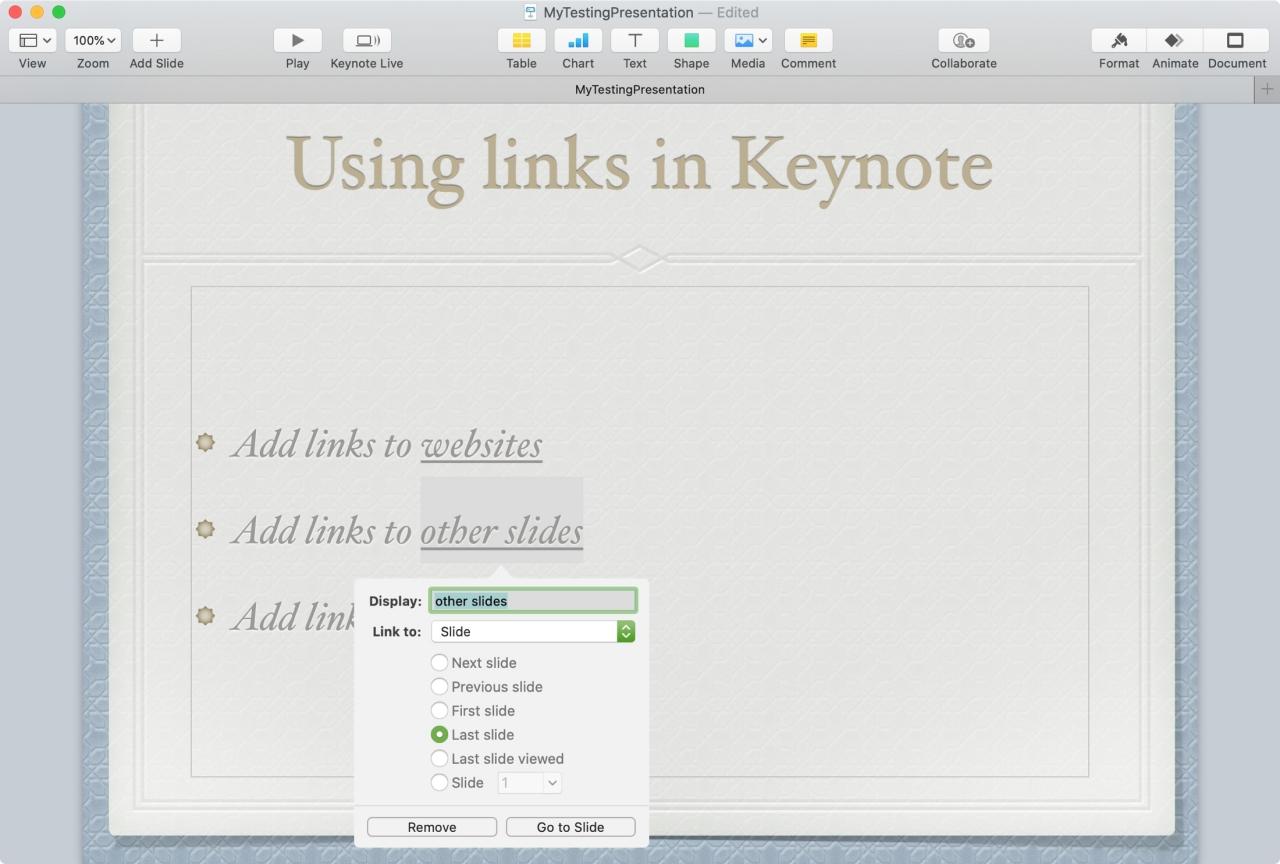1280x864 pixels.
Task: Add a Text box via toolbar
Action: pyautogui.click(x=634, y=41)
